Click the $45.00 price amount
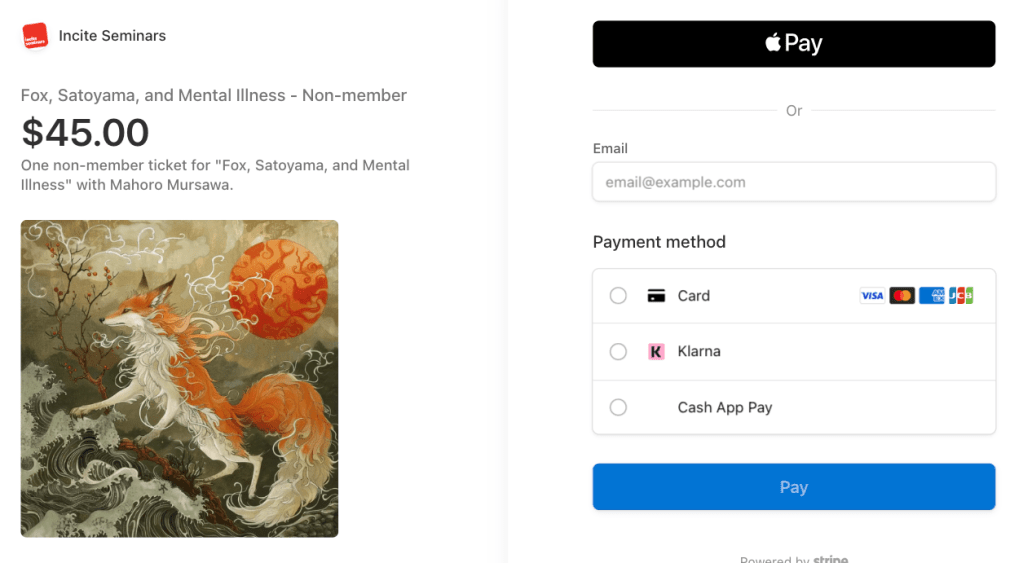 [85, 132]
